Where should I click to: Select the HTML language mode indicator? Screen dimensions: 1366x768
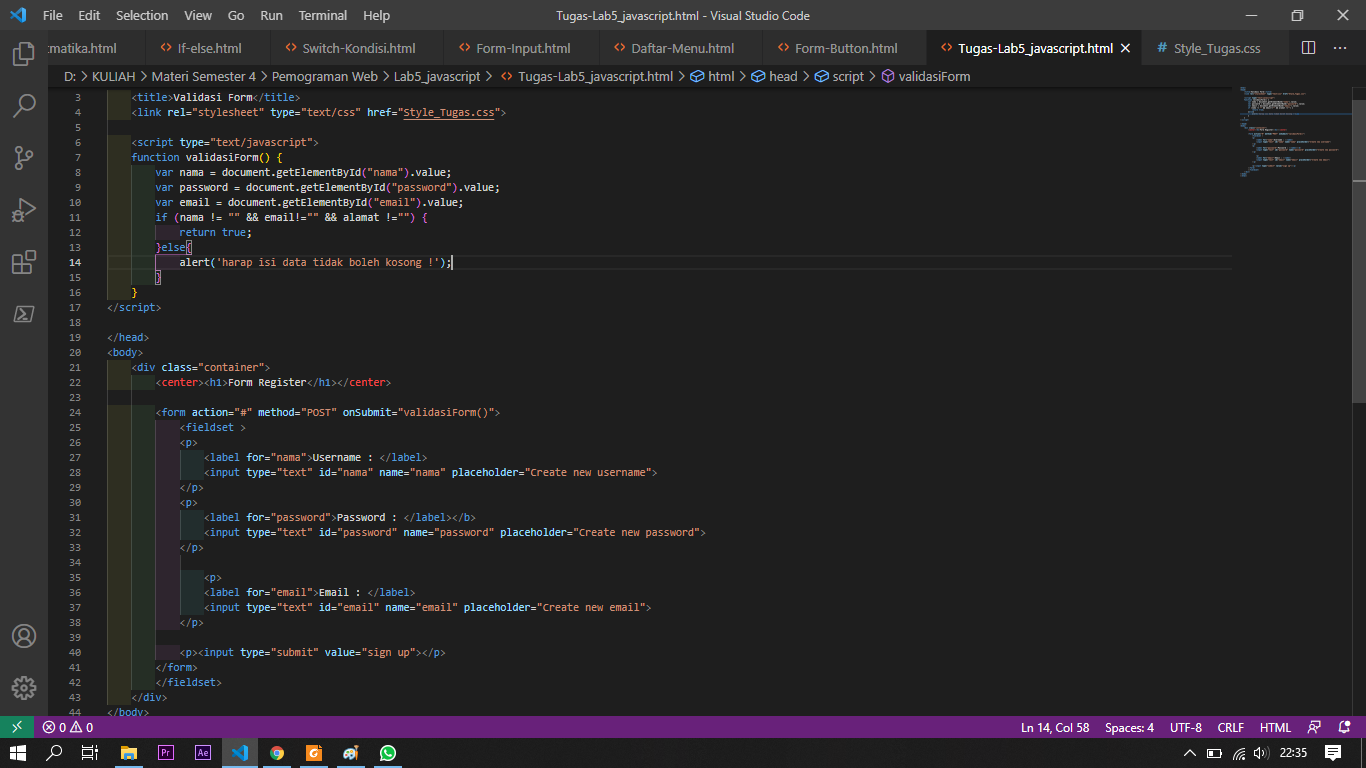(x=1275, y=727)
